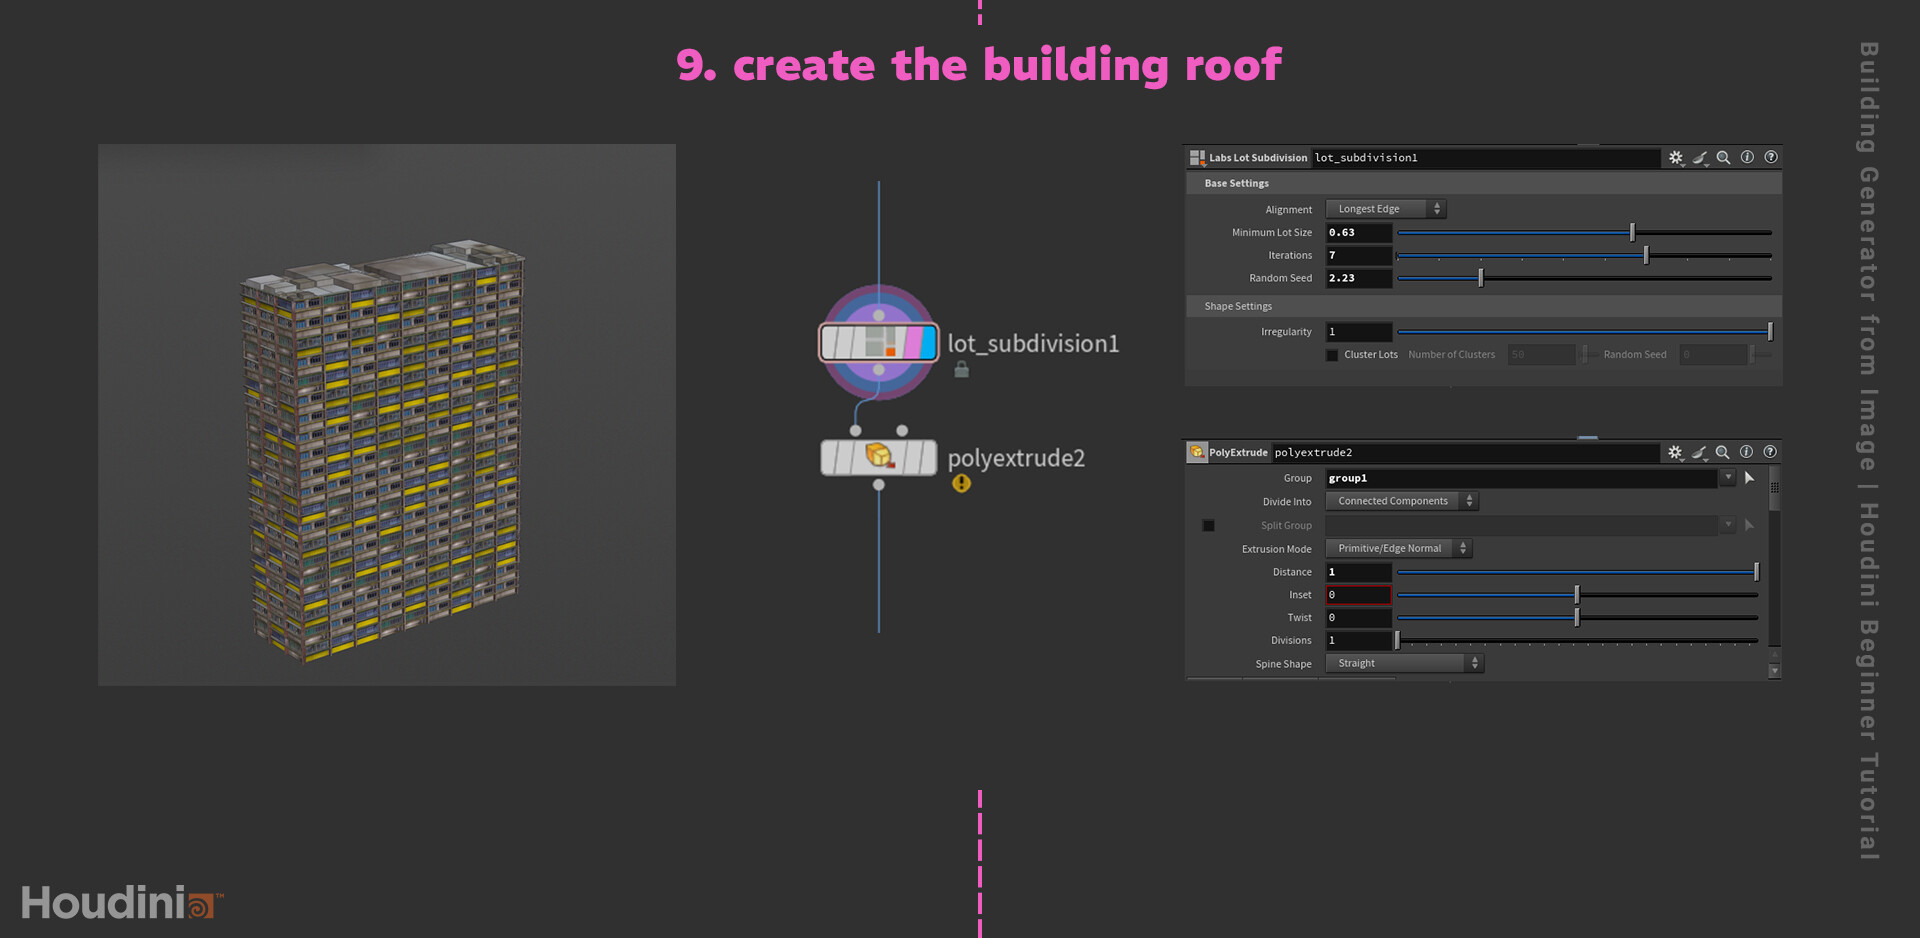Viewport: 1920px width, 938px height.
Task: Select the lot_subdivision1 node in the network
Action: [x=878, y=342]
